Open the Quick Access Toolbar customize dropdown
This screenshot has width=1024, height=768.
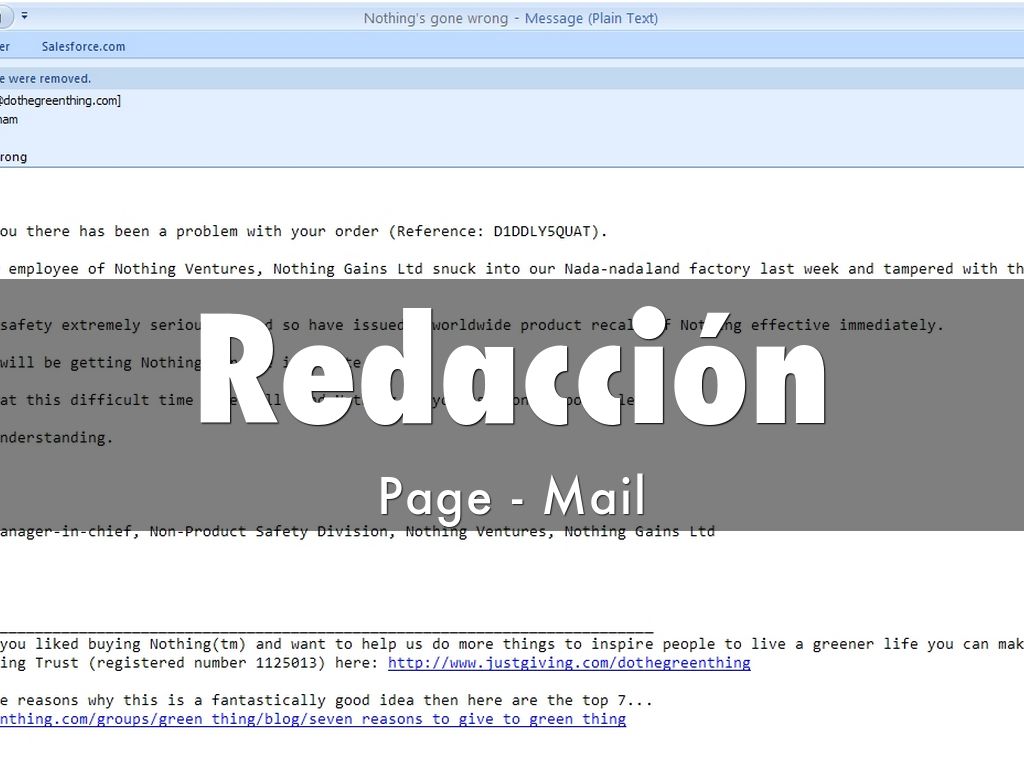pyautogui.click(x=24, y=16)
